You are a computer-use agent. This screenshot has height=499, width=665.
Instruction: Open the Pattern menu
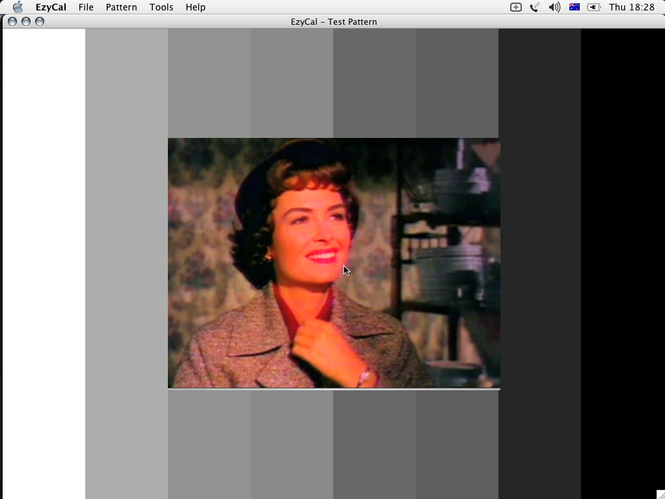(x=121, y=7)
